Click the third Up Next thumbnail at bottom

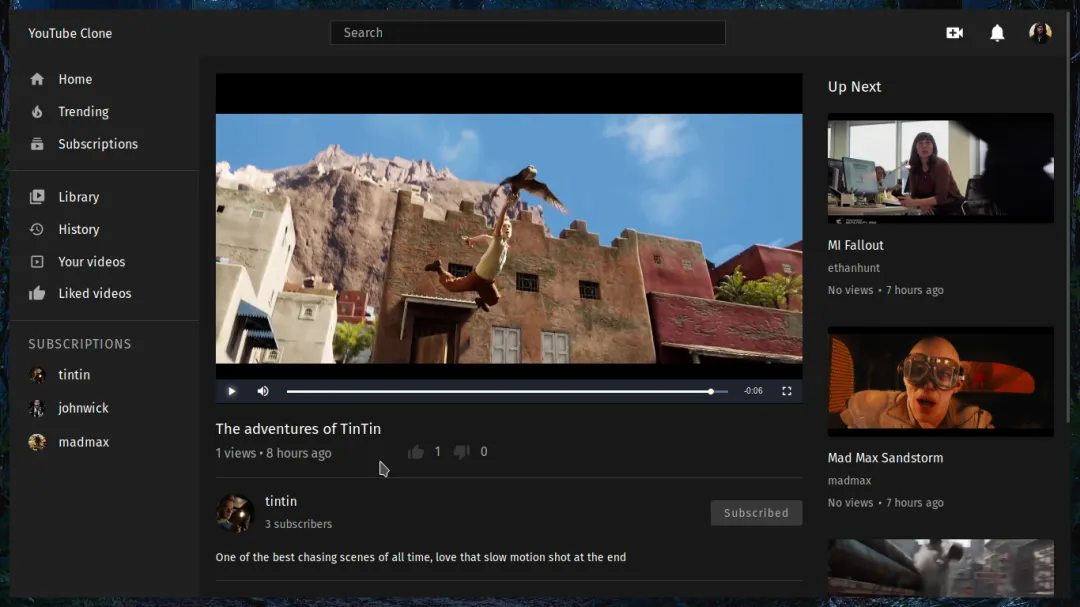tap(940, 568)
